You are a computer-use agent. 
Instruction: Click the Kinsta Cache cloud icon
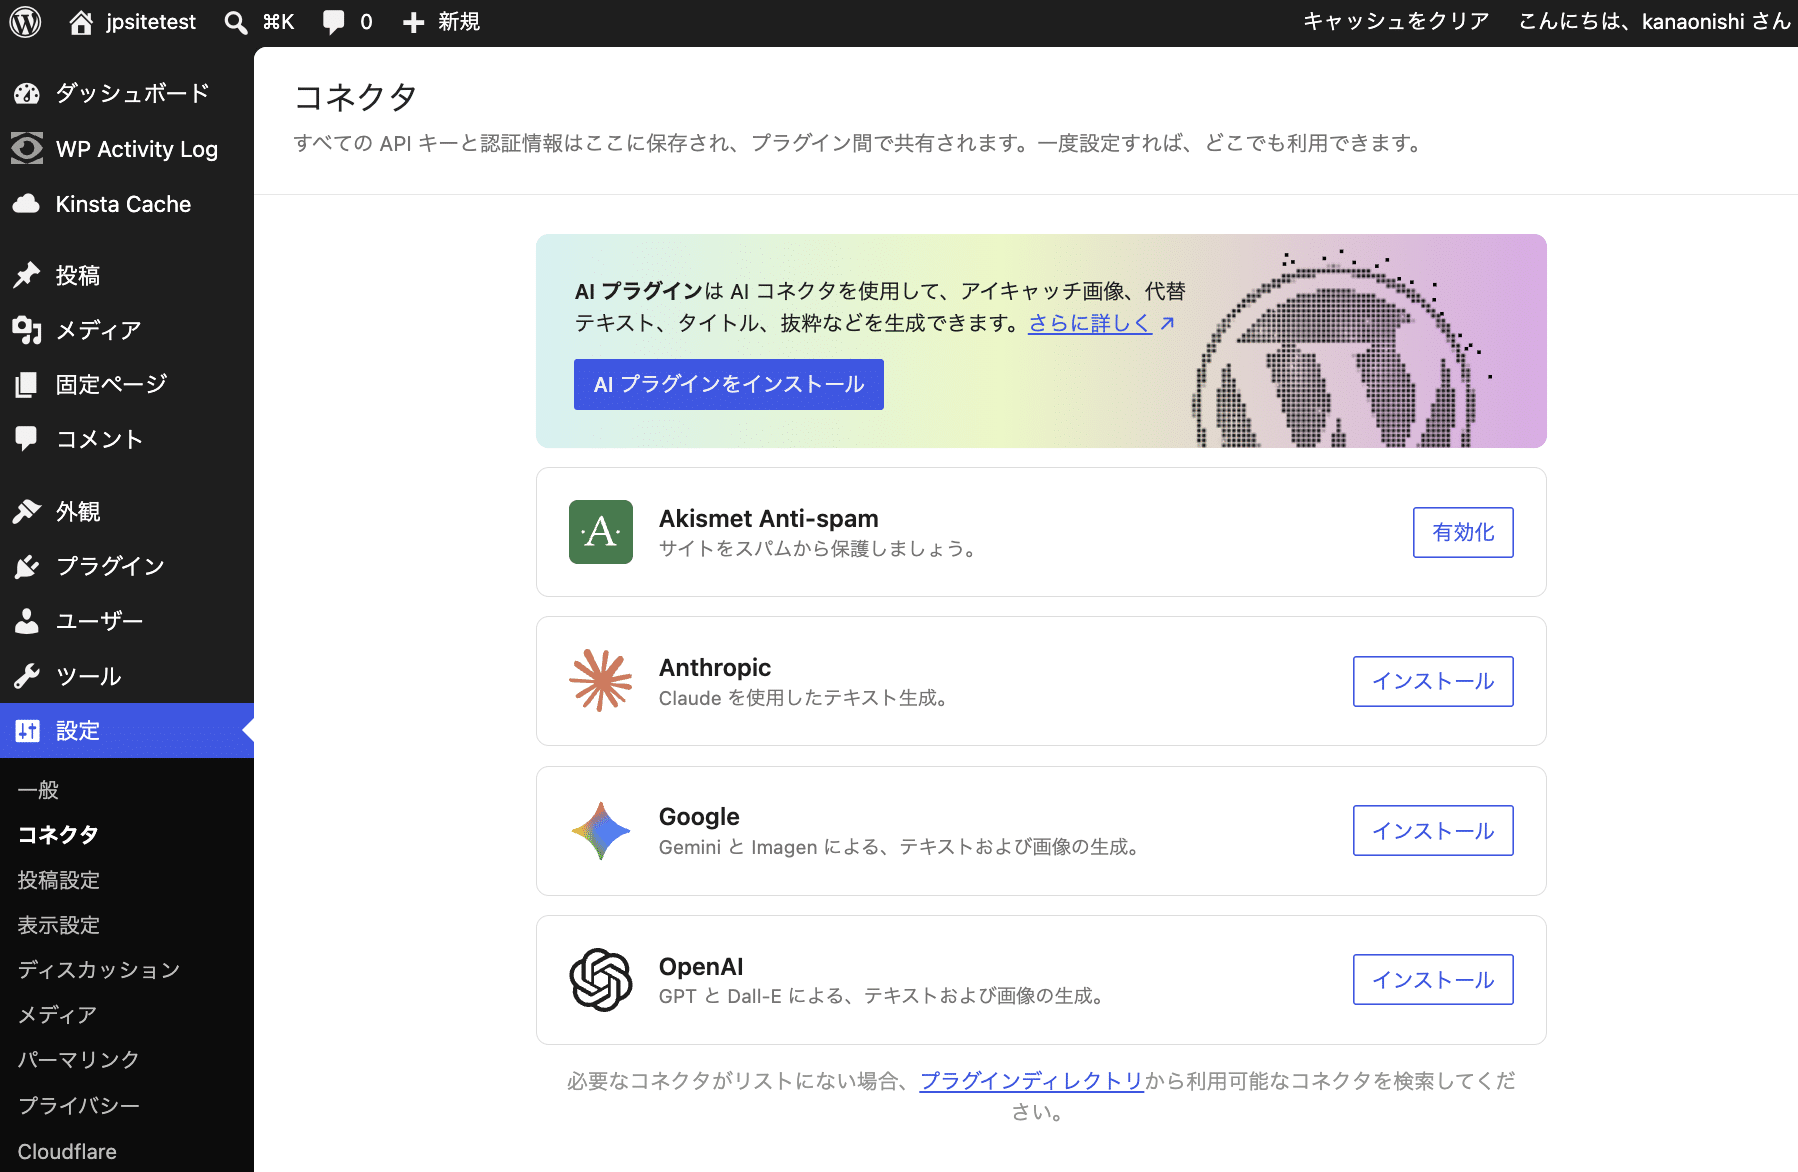[27, 204]
